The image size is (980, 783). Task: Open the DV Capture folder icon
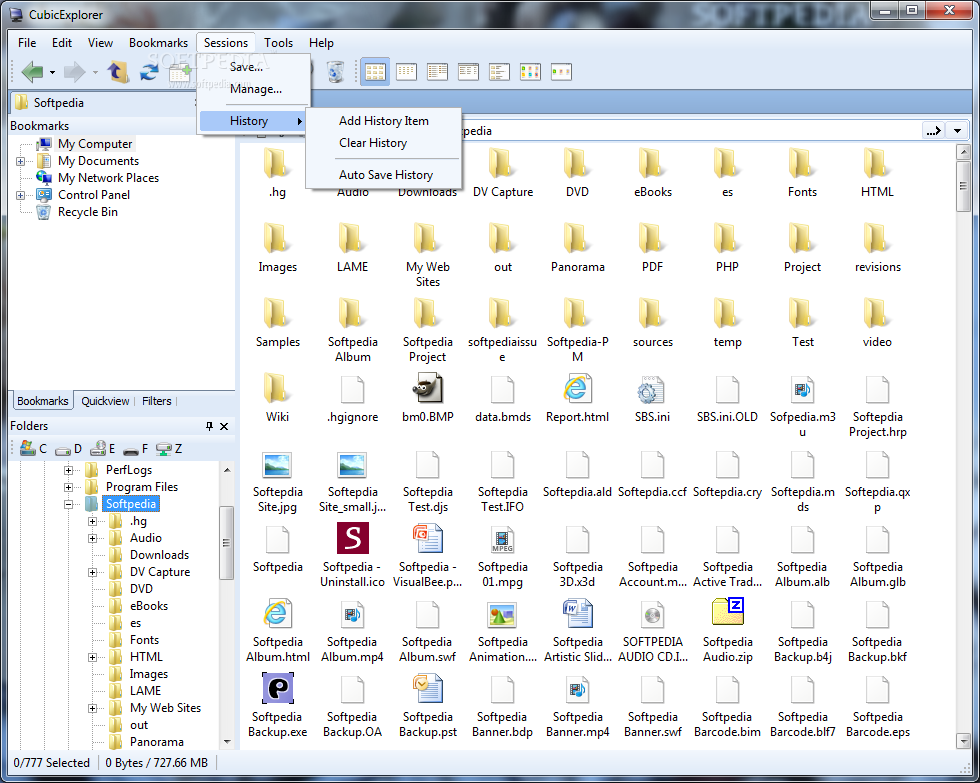tap(502, 164)
